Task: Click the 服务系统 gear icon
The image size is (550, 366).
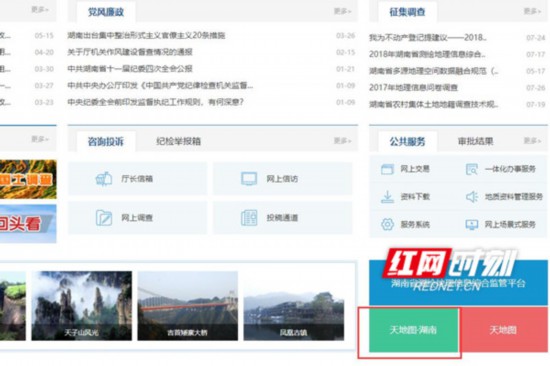Action: click(387, 224)
